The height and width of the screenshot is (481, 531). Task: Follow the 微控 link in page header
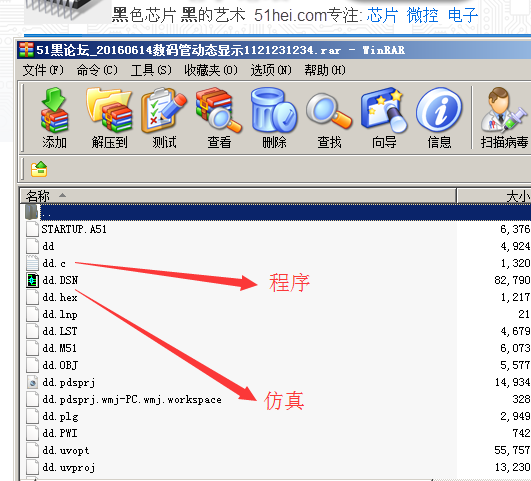422,15
